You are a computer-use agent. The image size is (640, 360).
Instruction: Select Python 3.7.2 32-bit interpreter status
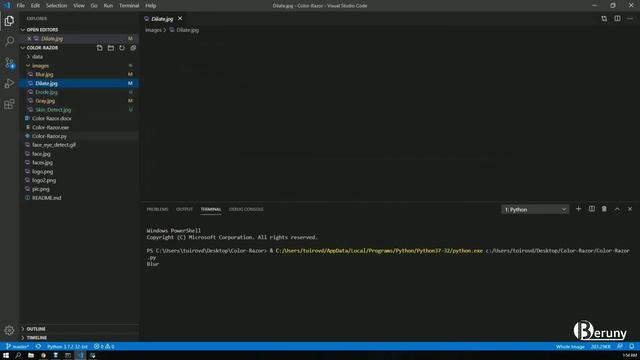click(67, 347)
